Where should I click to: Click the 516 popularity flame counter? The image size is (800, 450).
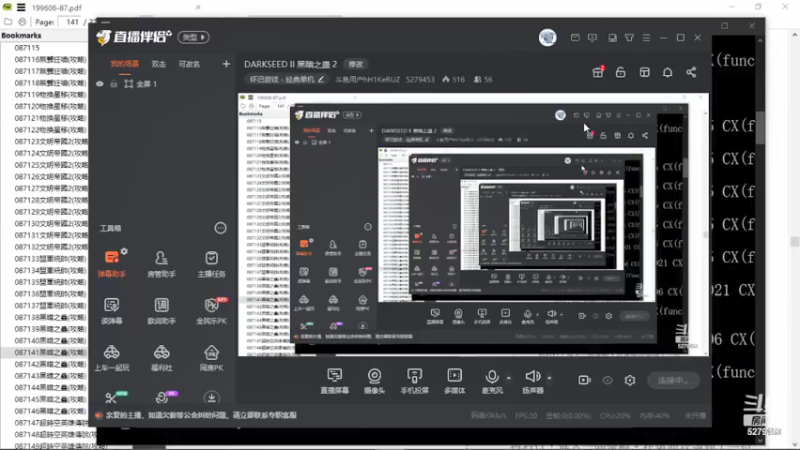[x=454, y=80]
